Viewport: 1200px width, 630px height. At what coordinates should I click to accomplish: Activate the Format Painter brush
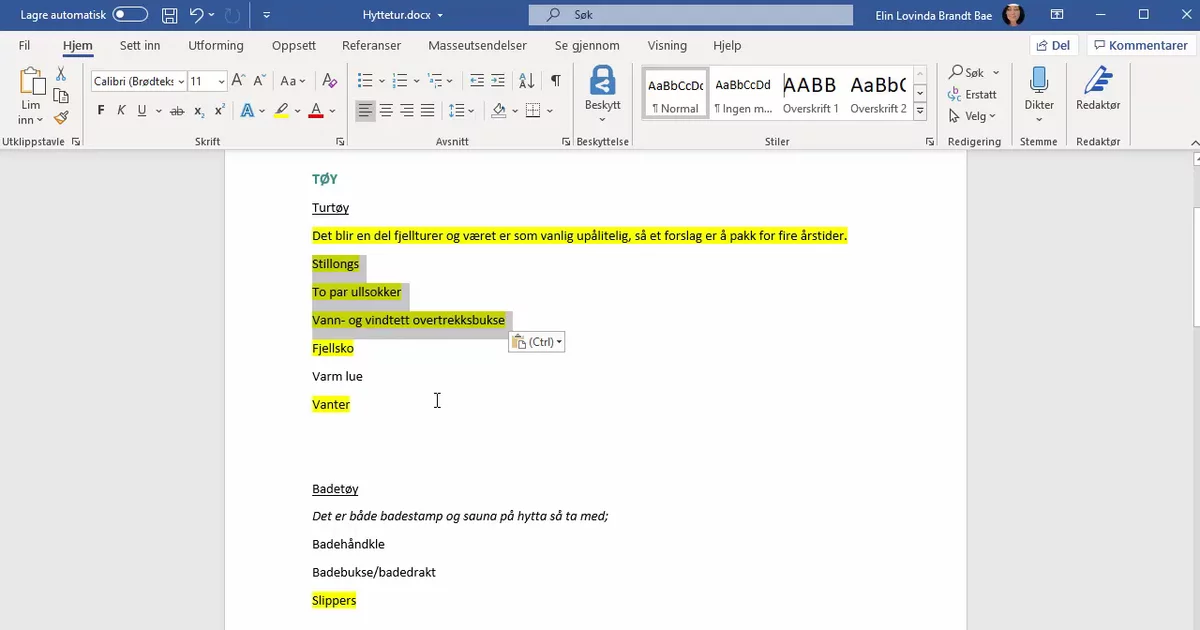(x=61, y=117)
